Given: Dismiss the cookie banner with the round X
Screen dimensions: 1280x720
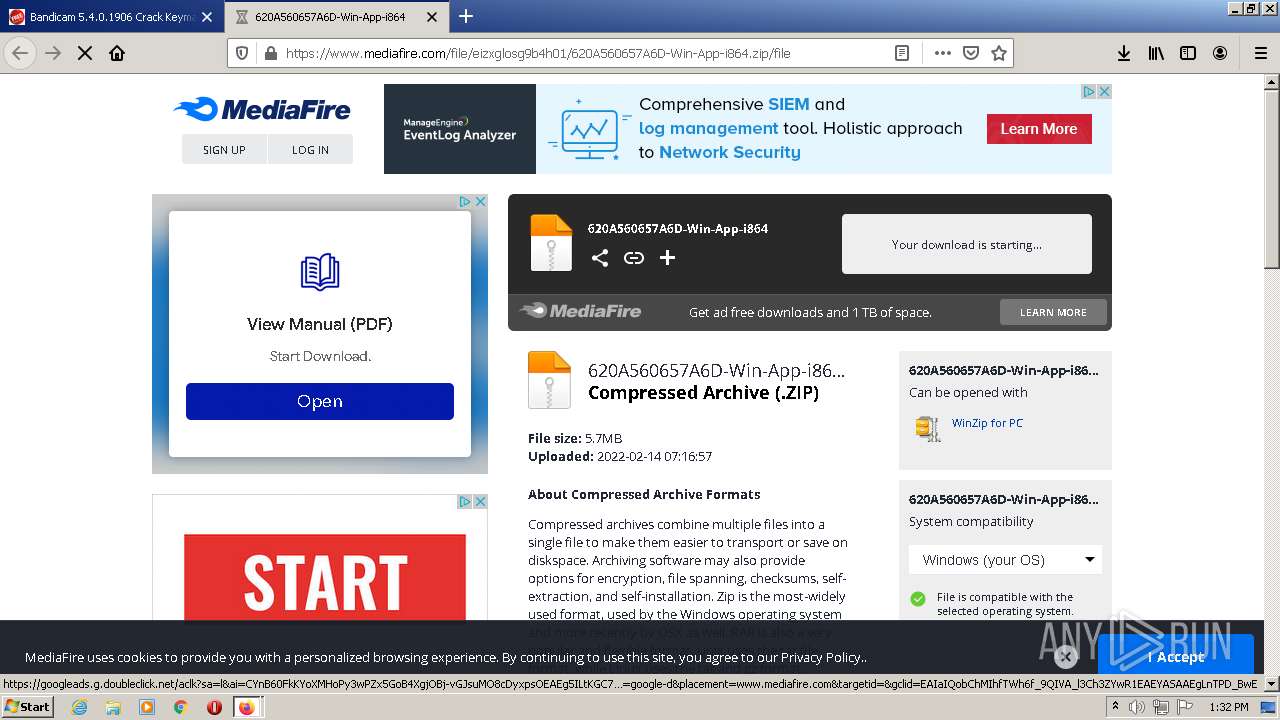Looking at the screenshot, I should tap(1066, 656).
